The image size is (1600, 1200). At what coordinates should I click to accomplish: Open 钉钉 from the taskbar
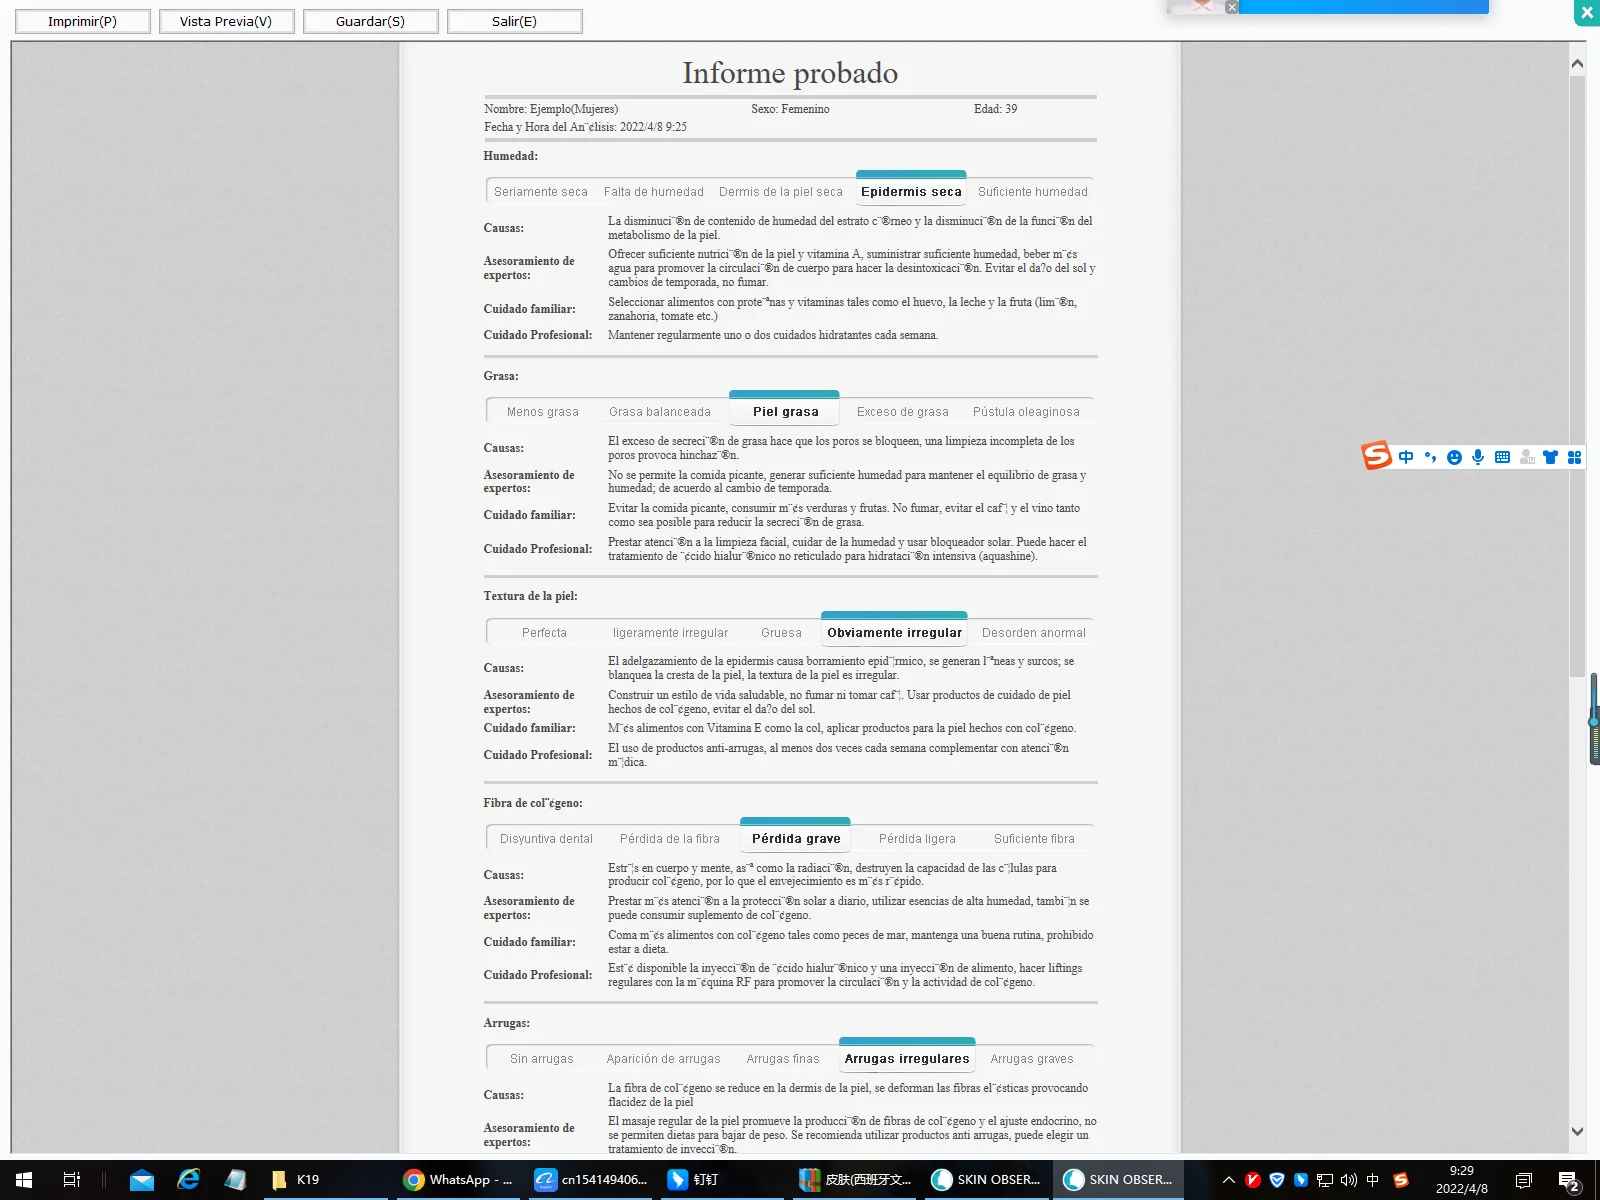[x=700, y=1180]
